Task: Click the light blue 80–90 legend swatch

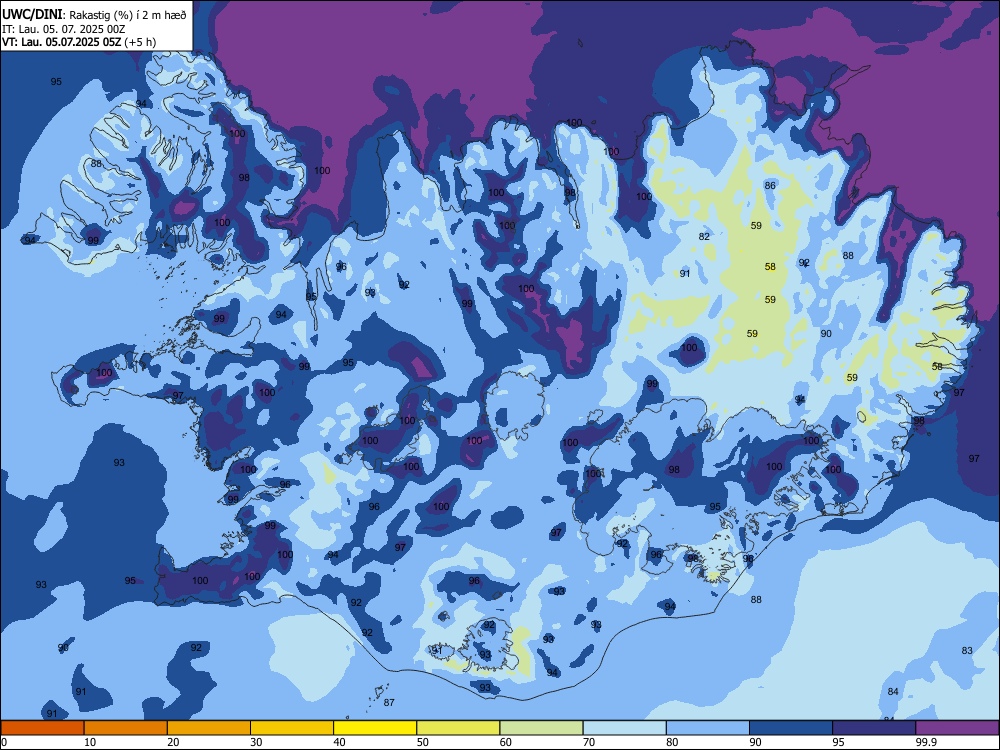Action: [708, 728]
